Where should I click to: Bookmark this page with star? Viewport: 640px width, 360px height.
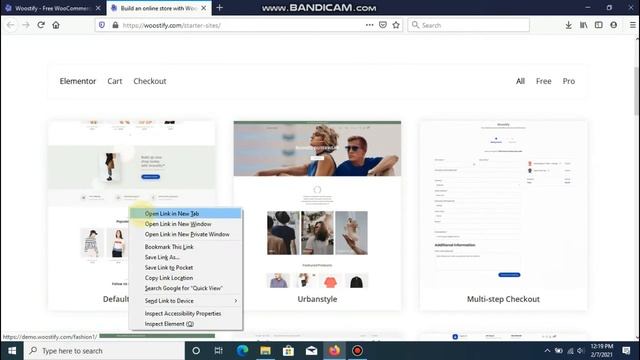(396, 25)
